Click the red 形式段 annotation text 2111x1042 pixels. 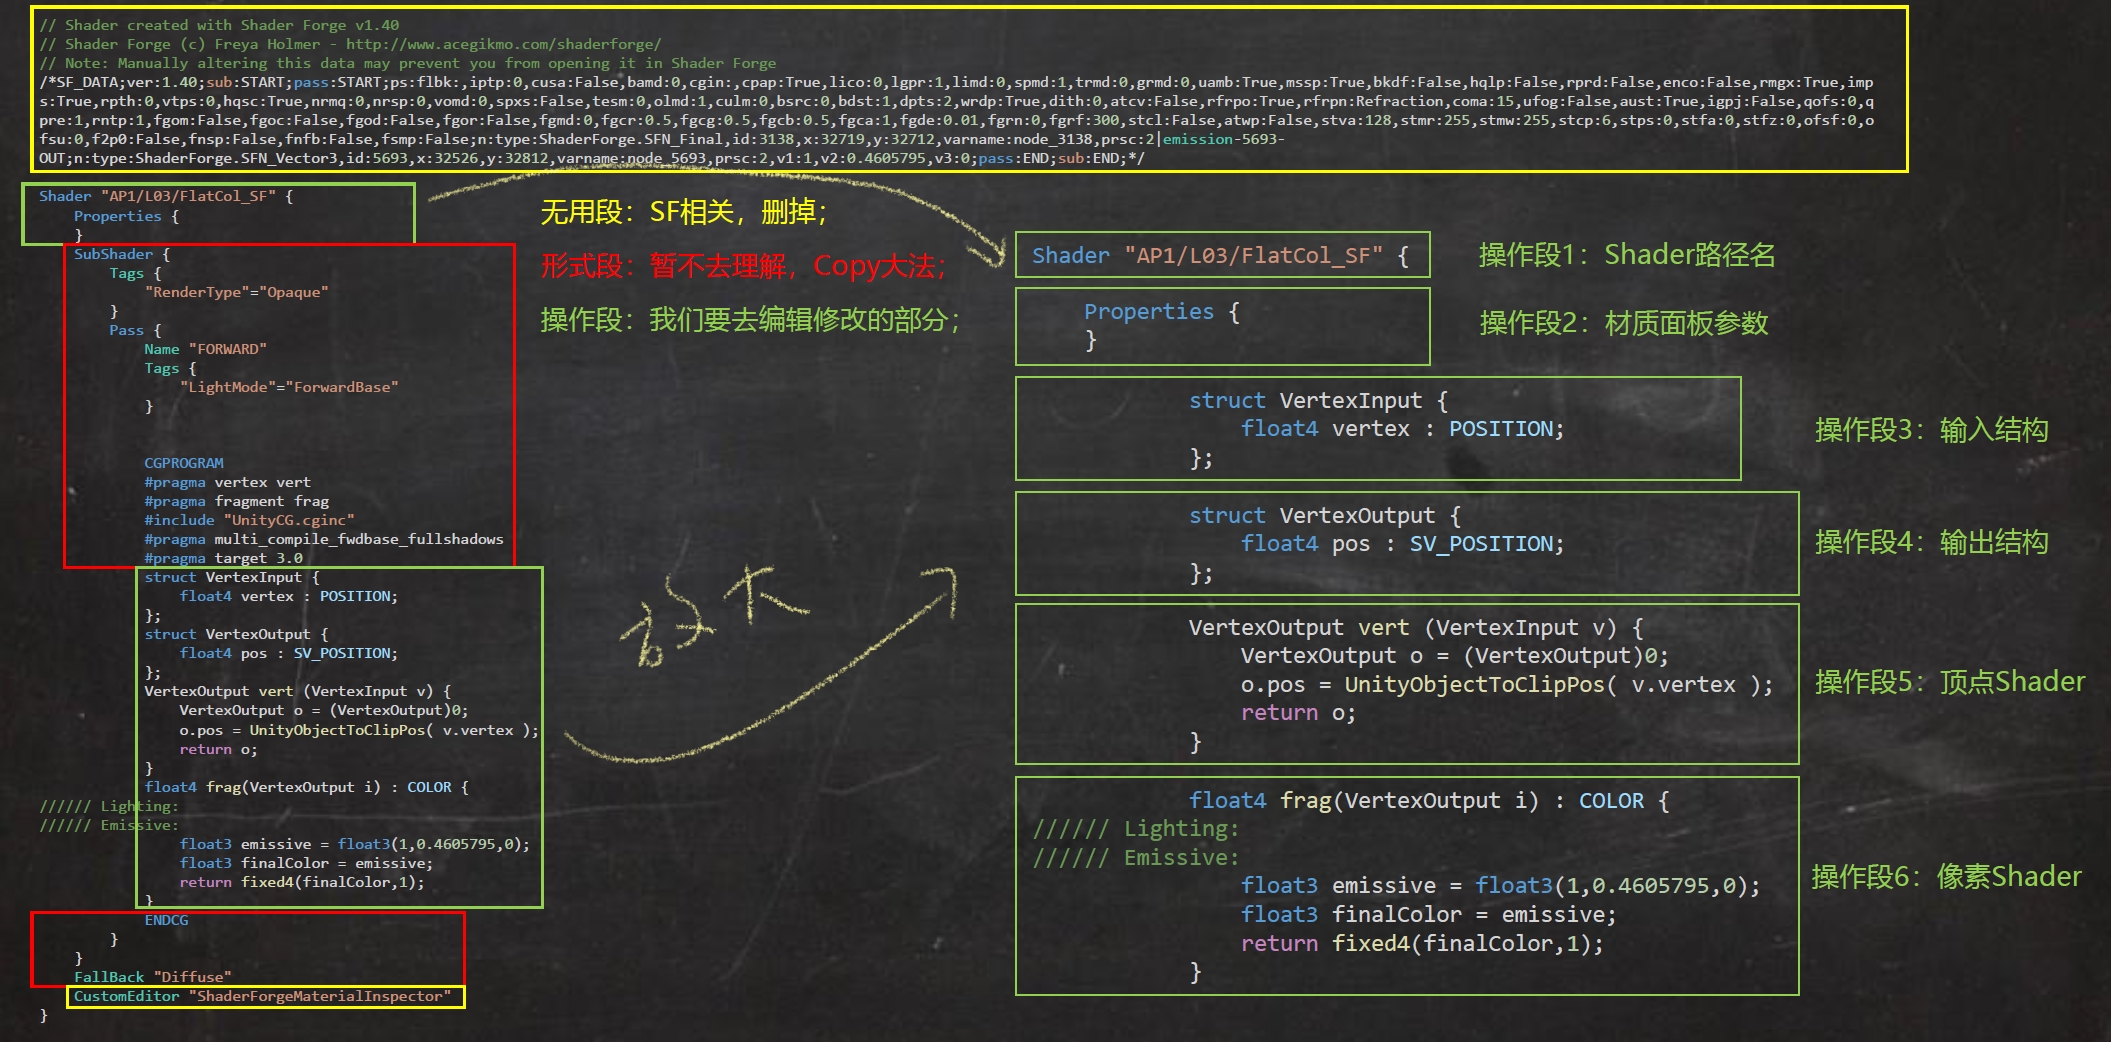coord(742,266)
